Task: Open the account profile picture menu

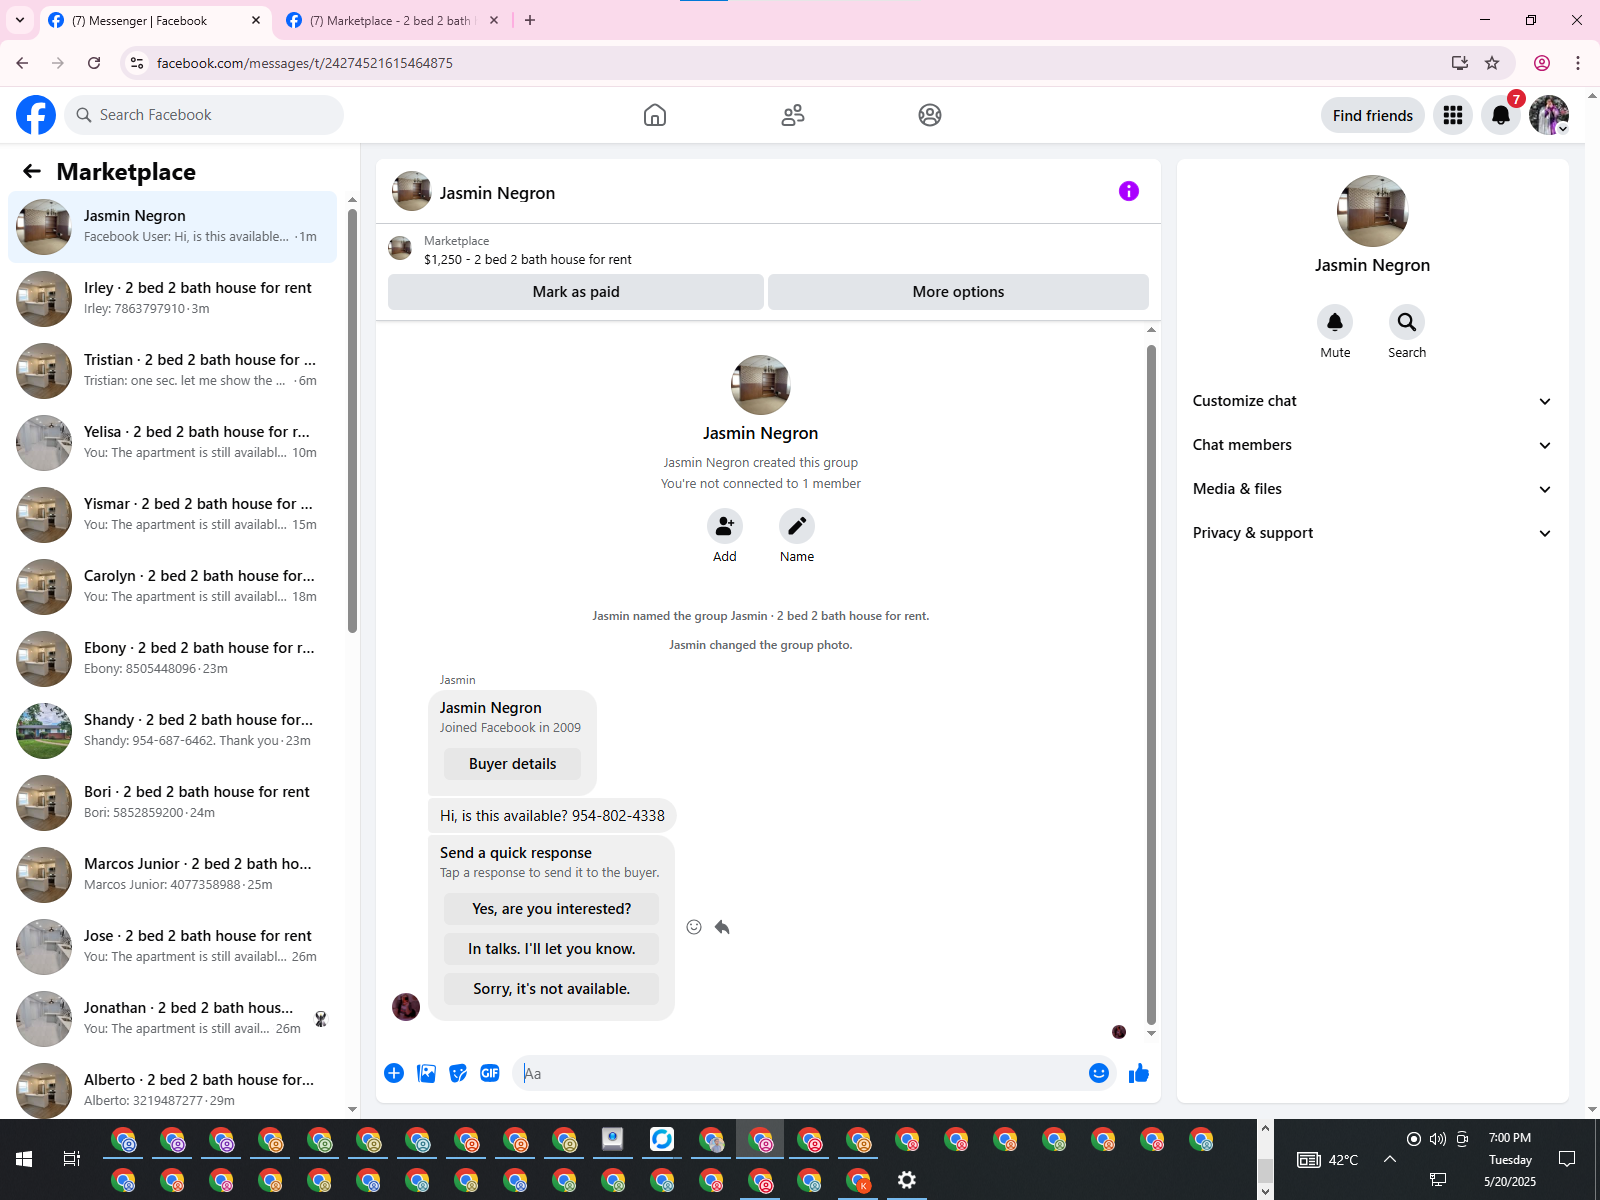Action: tap(1549, 115)
